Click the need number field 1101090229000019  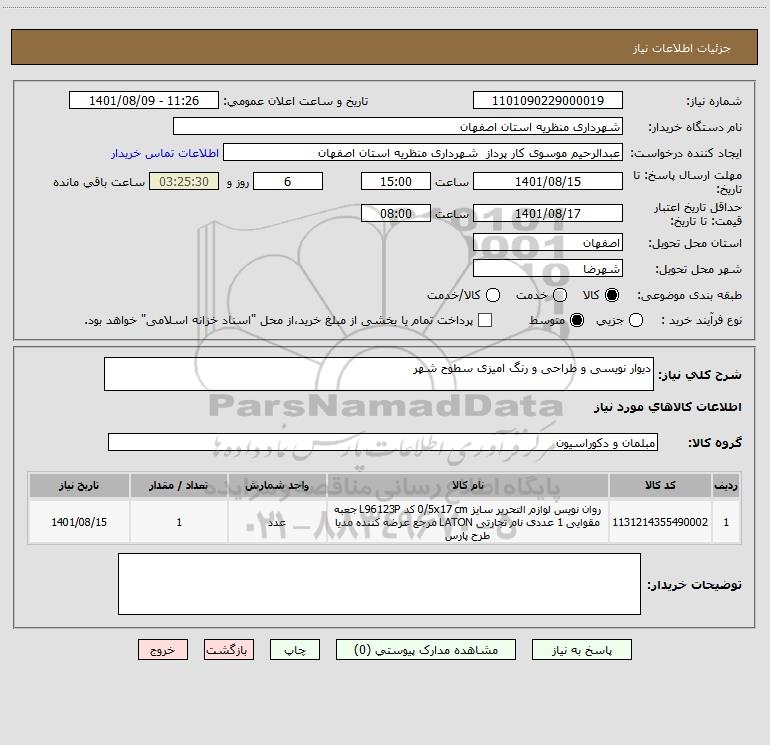tap(548, 100)
